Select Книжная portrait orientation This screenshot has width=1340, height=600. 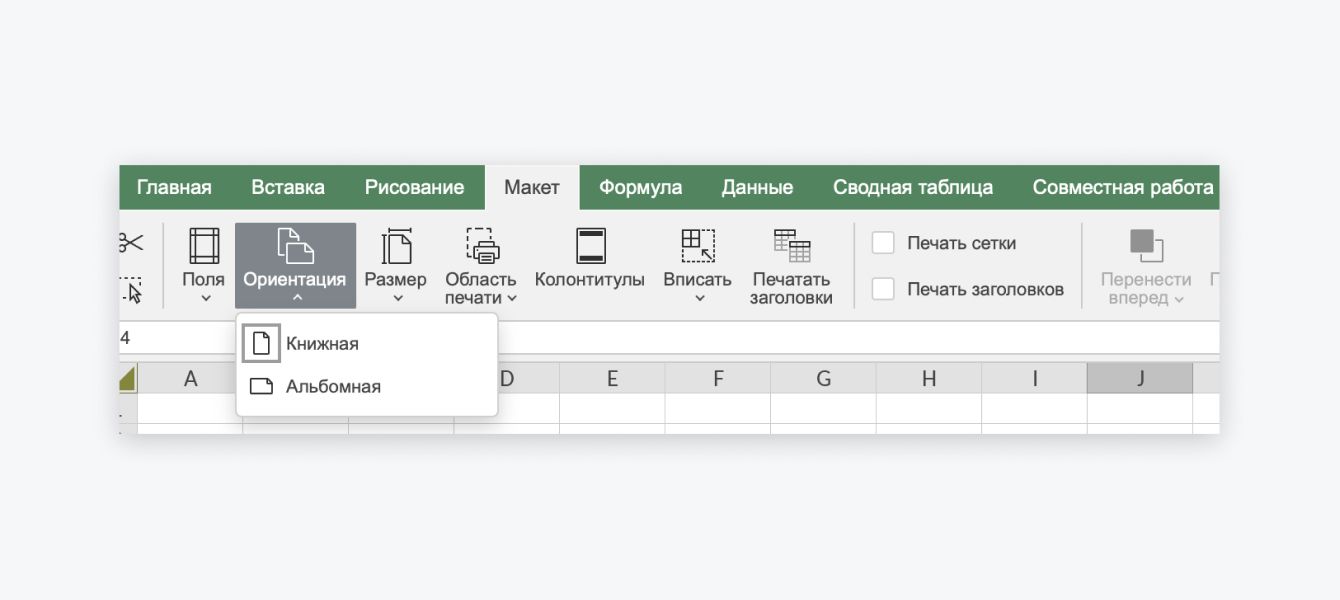pos(321,344)
